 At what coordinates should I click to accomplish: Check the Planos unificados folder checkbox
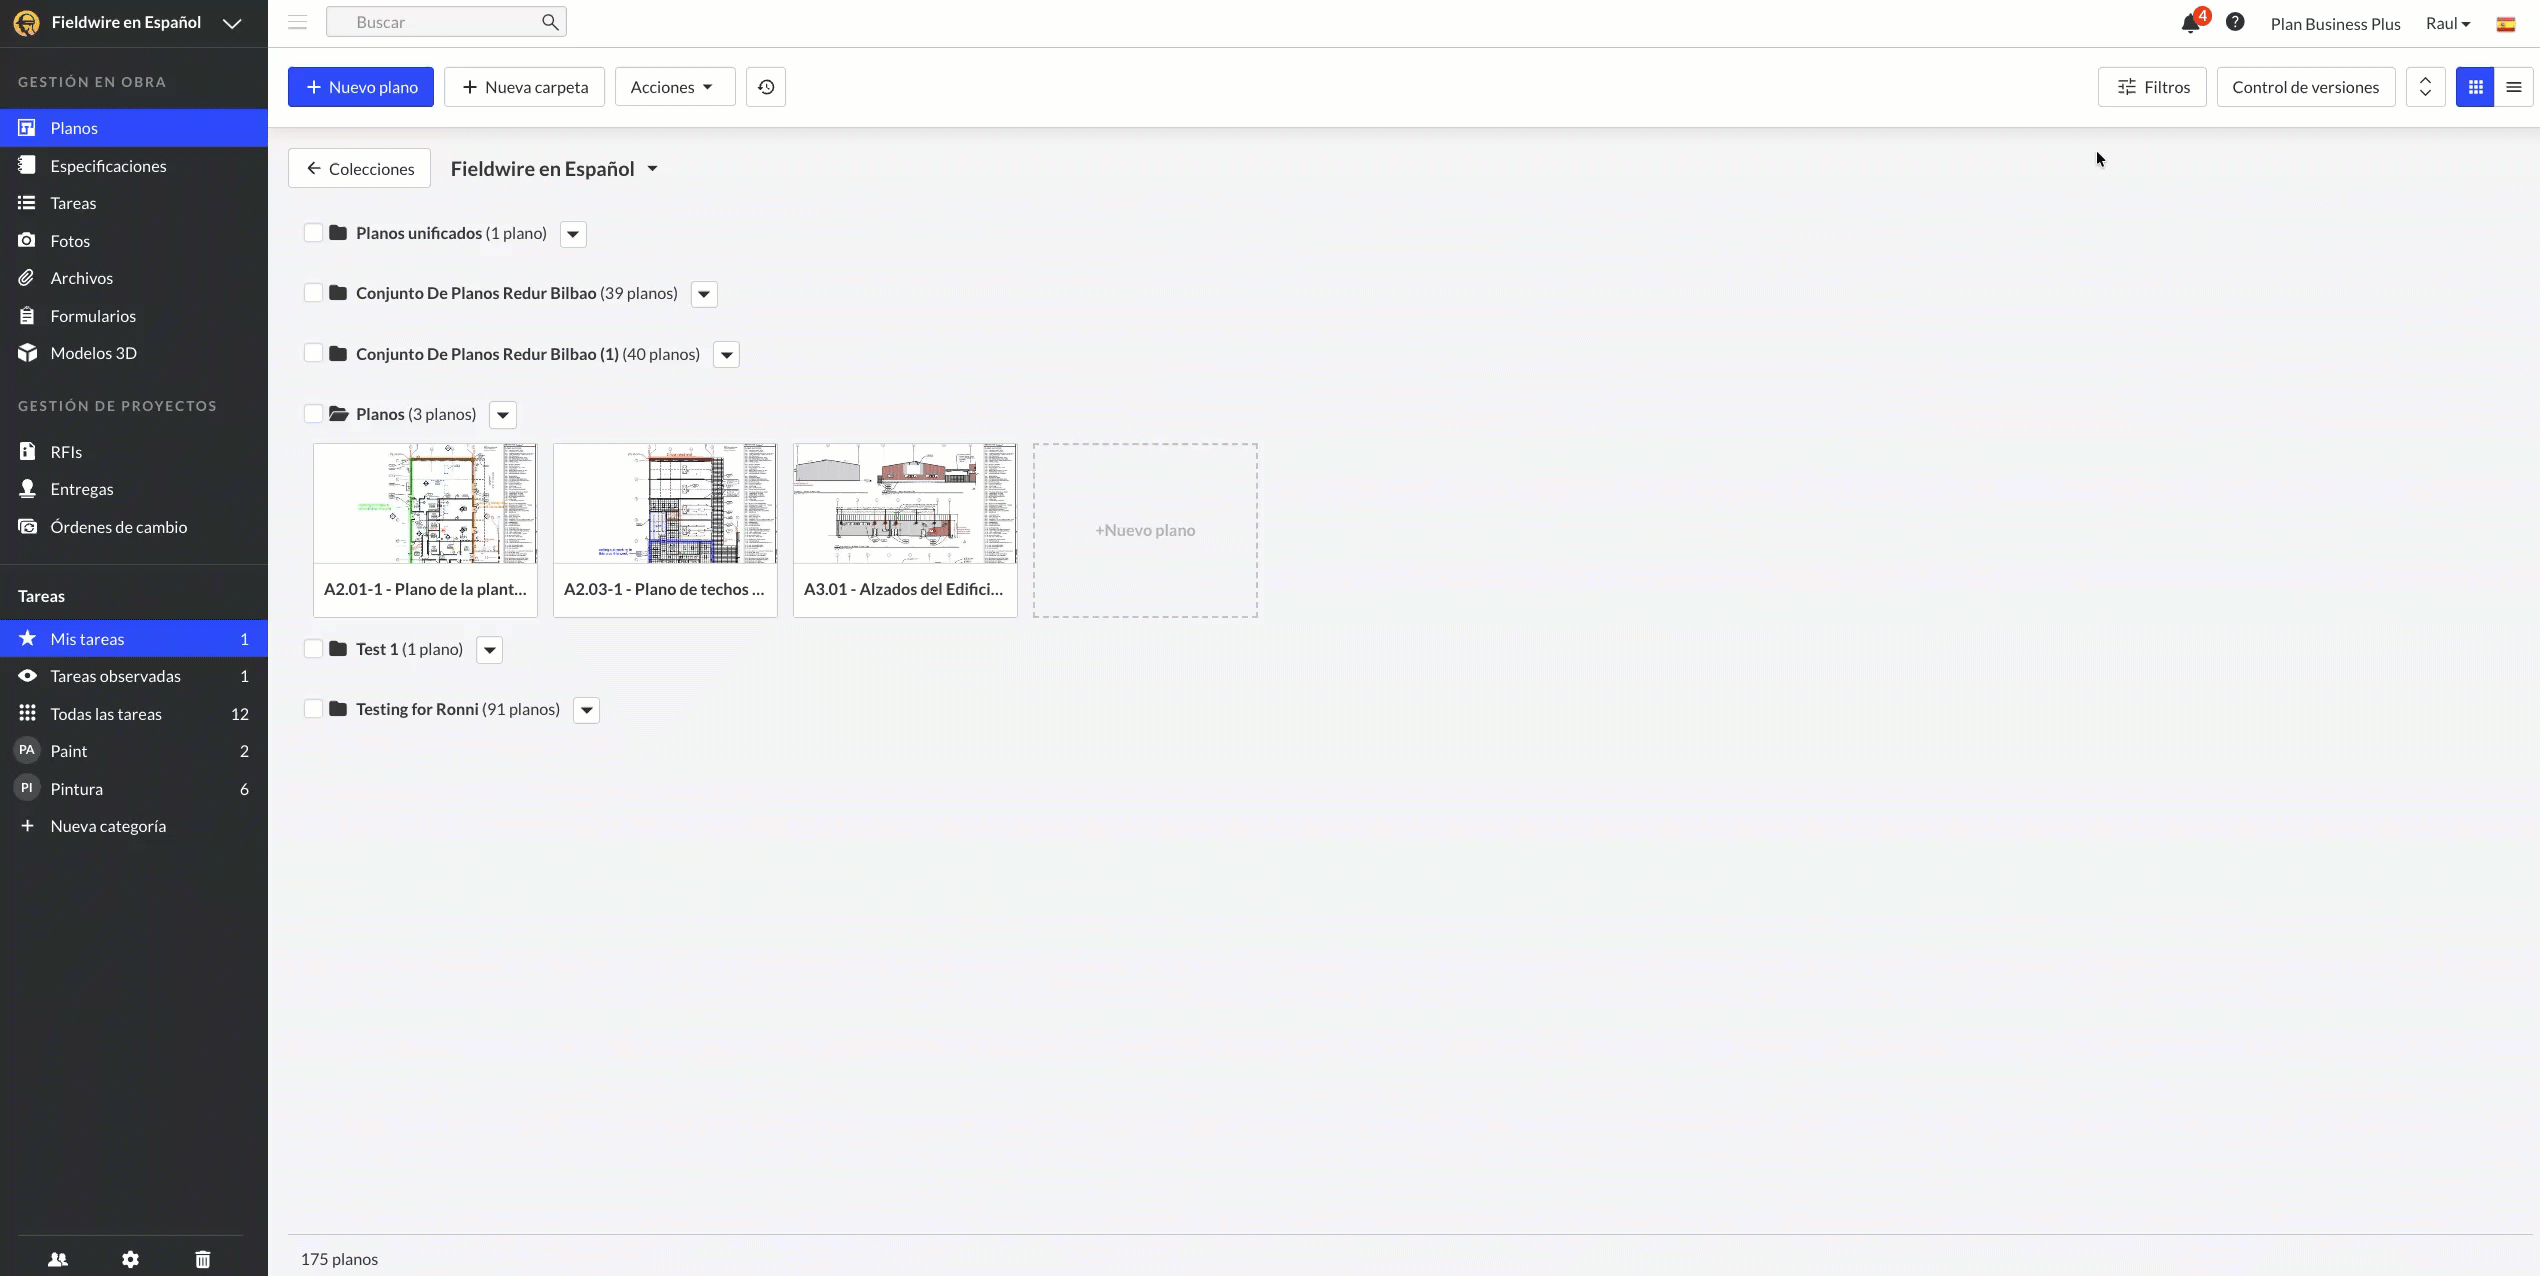point(313,233)
